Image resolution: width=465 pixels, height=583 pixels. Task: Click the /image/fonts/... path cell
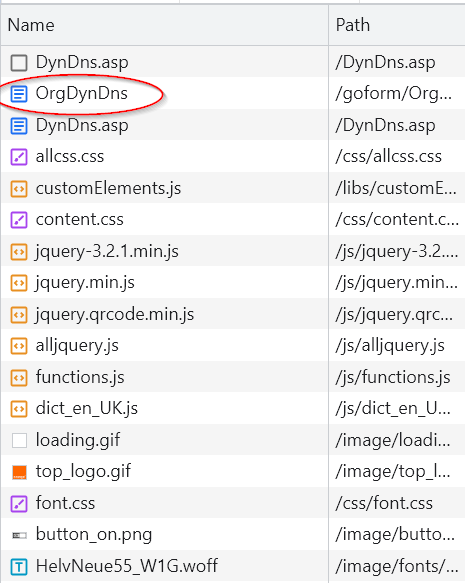(x=397, y=567)
